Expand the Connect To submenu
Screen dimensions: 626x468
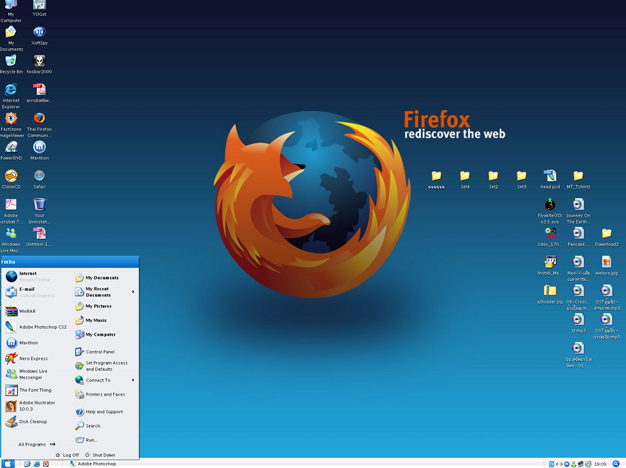(x=105, y=380)
